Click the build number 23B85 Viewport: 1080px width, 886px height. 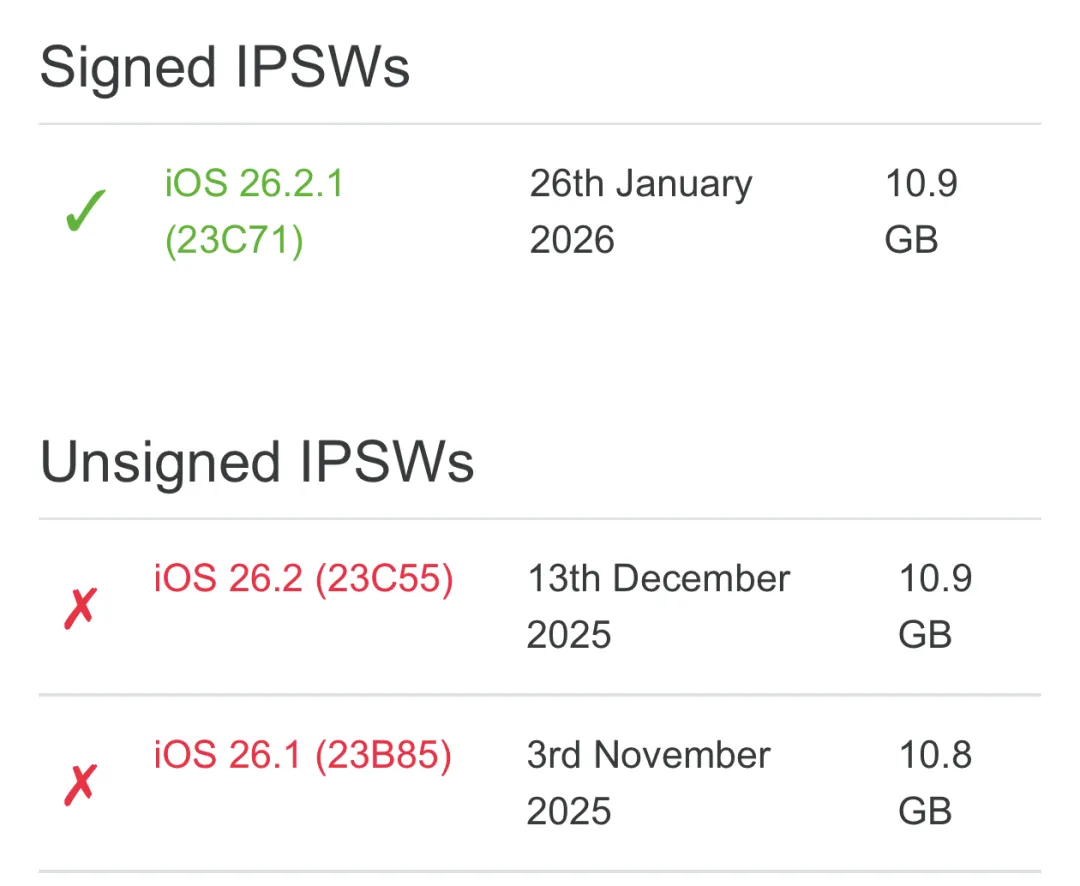pos(383,756)
